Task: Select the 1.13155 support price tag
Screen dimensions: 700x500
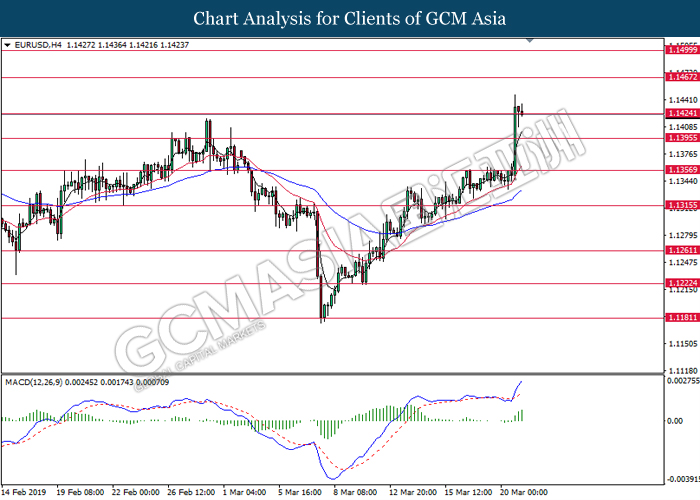Action: coord(682,205)
